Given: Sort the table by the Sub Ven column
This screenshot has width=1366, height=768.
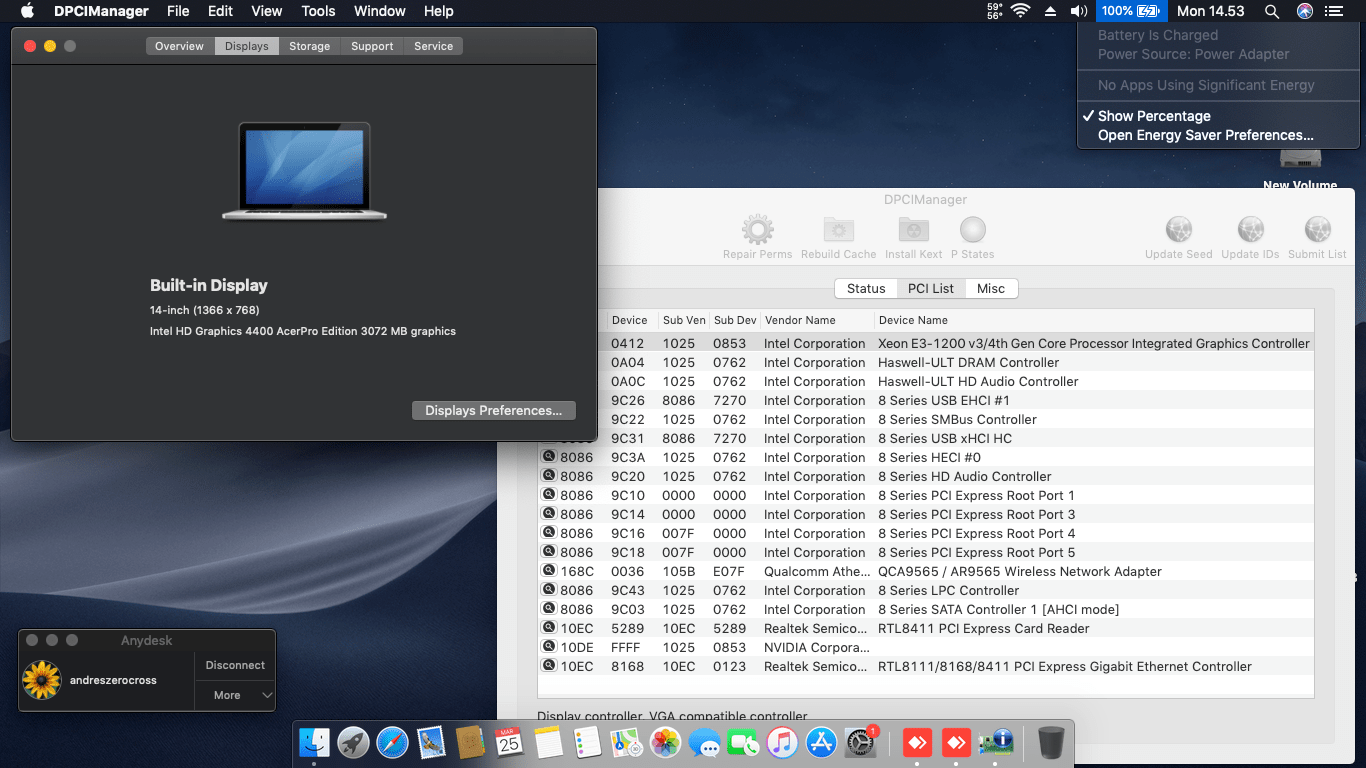Looking at the screenshot, I should pos(684,320).
